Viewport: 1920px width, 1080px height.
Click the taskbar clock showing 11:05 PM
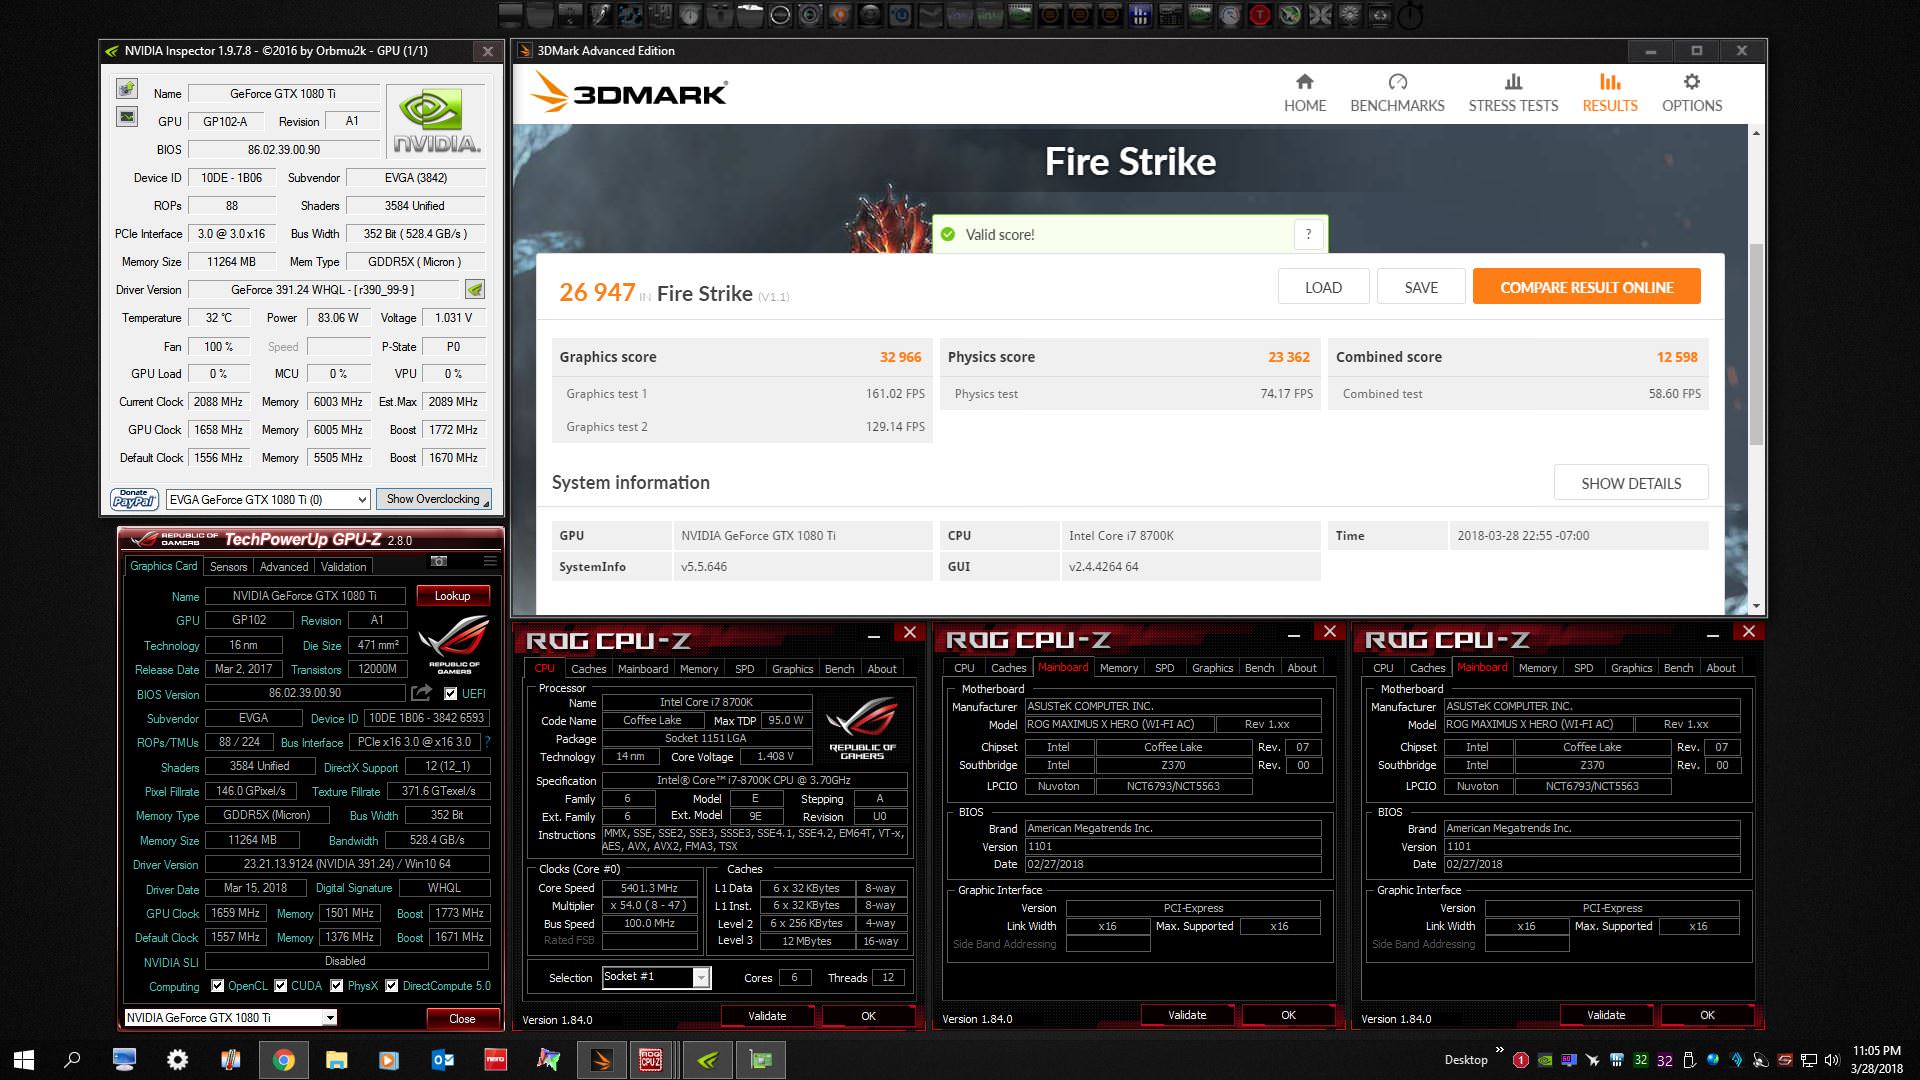[1876, 1059]
